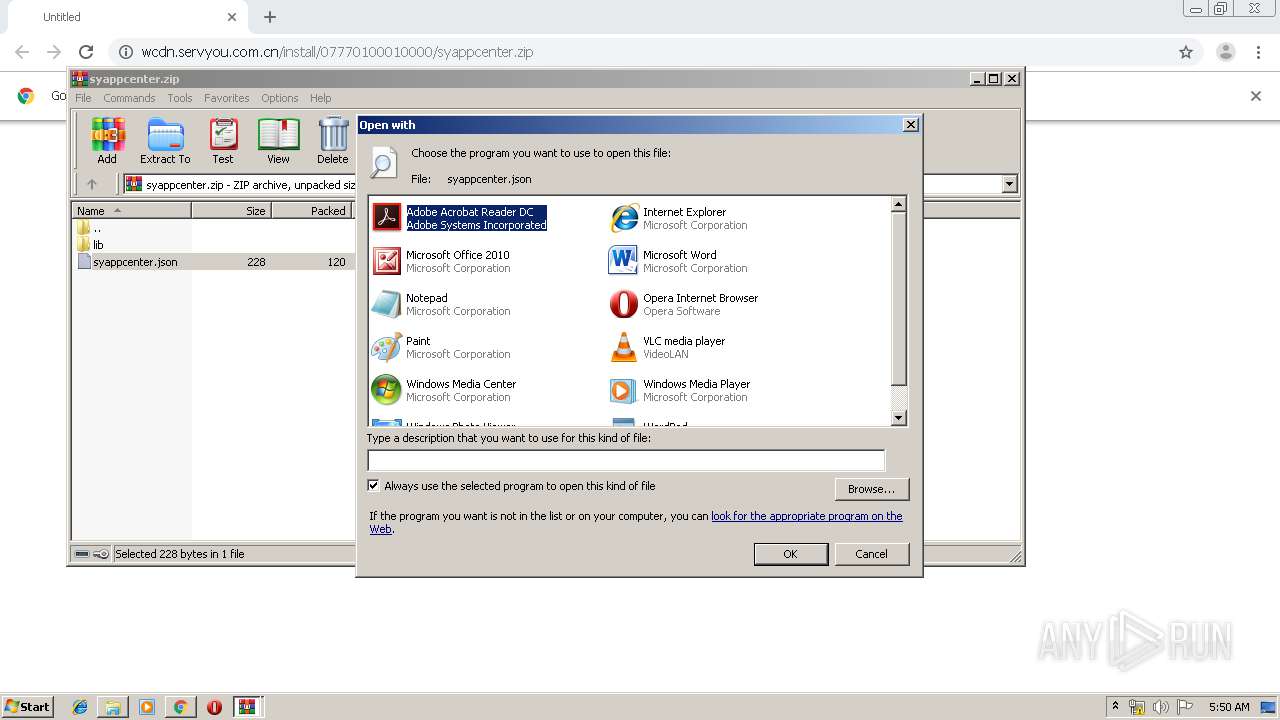Sort by Size column header
Viewport: 1280px width, 720px height.
click(x=231, y=211)
